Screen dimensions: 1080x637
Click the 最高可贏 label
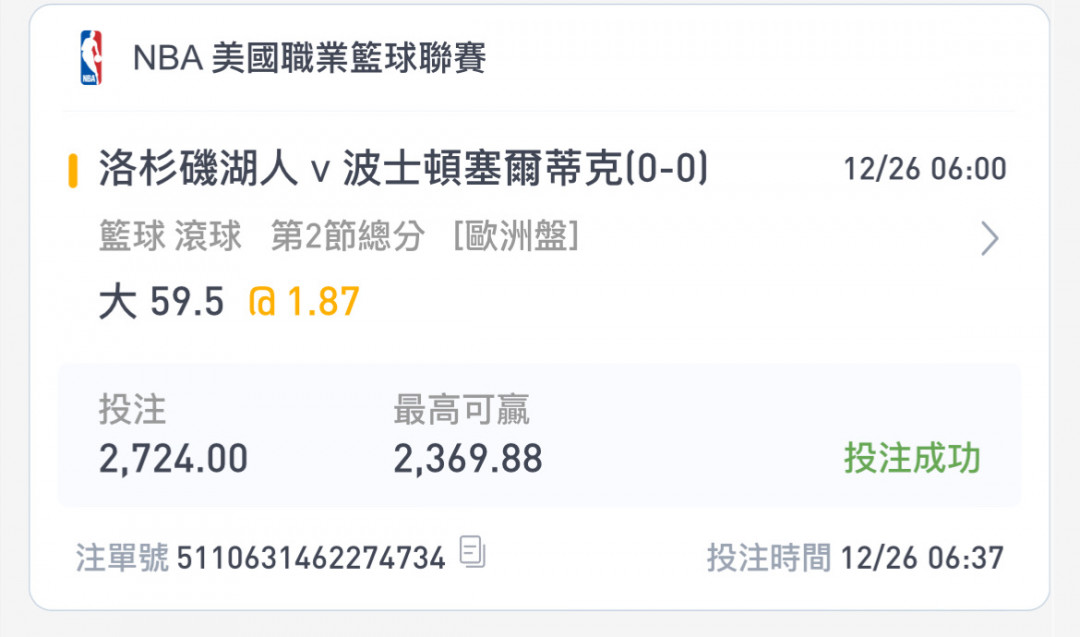tap(461, 410)
